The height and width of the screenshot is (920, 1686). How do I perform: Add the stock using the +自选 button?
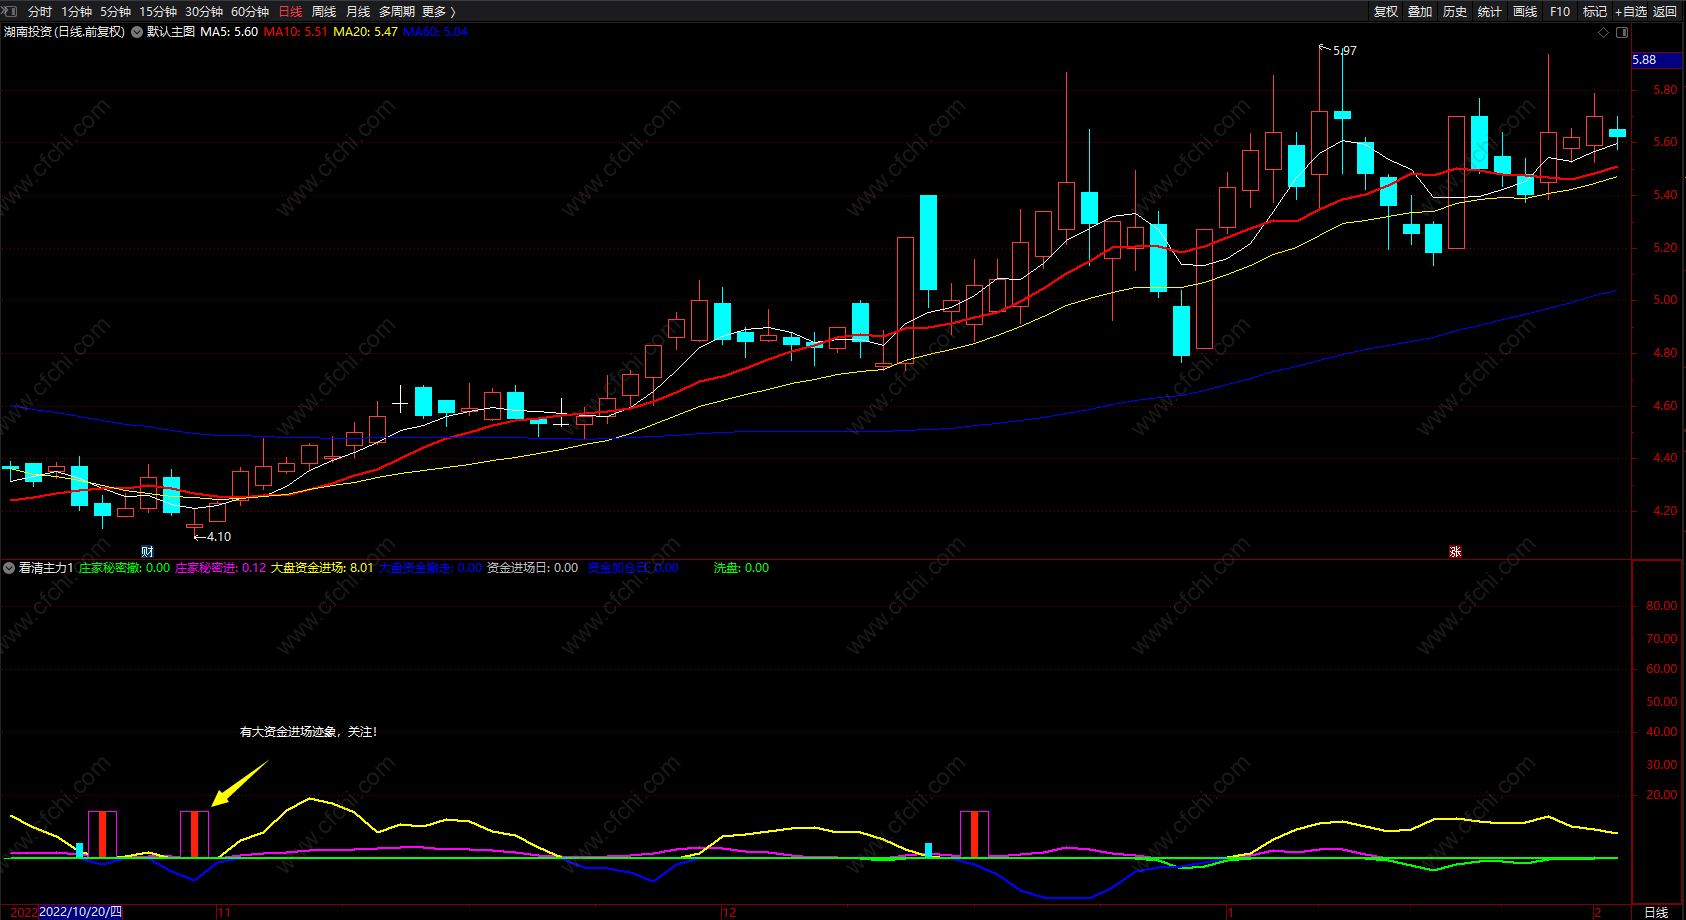tap(1630, 12)
